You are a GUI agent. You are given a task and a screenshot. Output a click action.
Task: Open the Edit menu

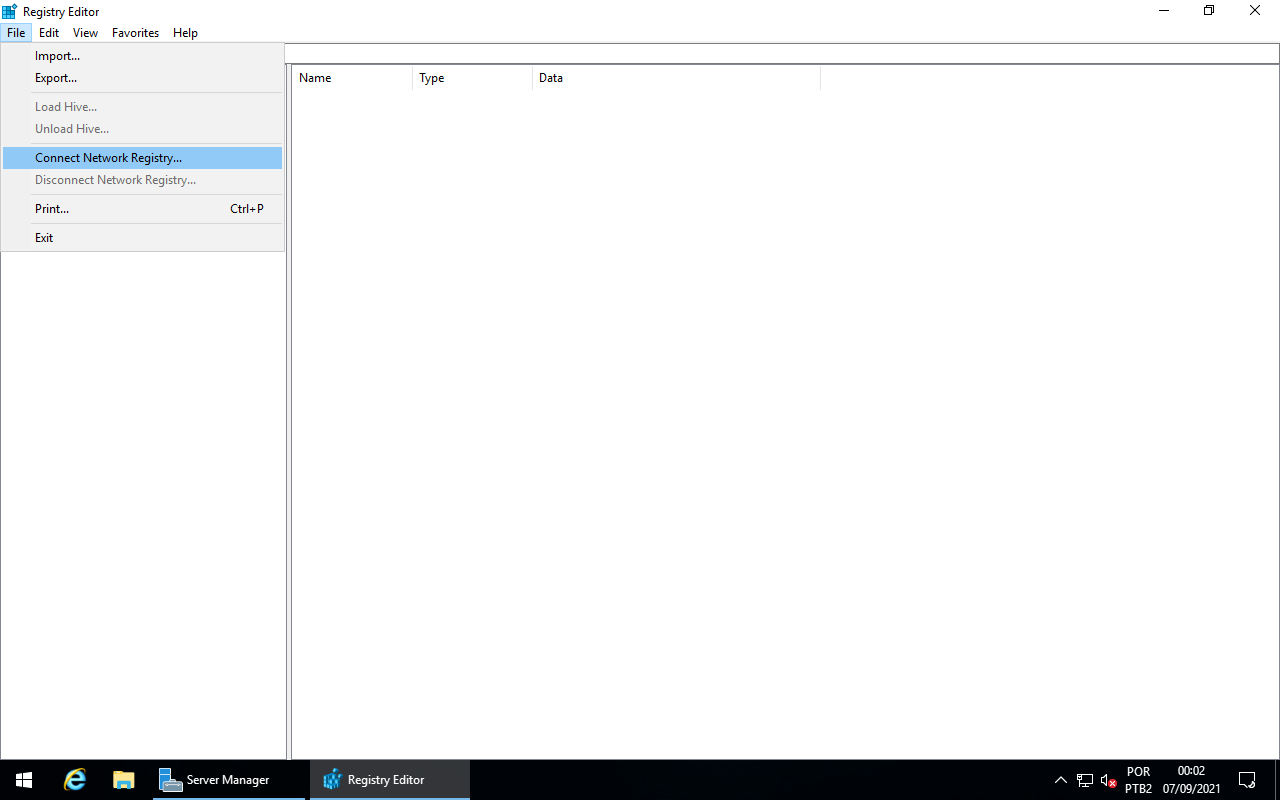coord(48,32)
